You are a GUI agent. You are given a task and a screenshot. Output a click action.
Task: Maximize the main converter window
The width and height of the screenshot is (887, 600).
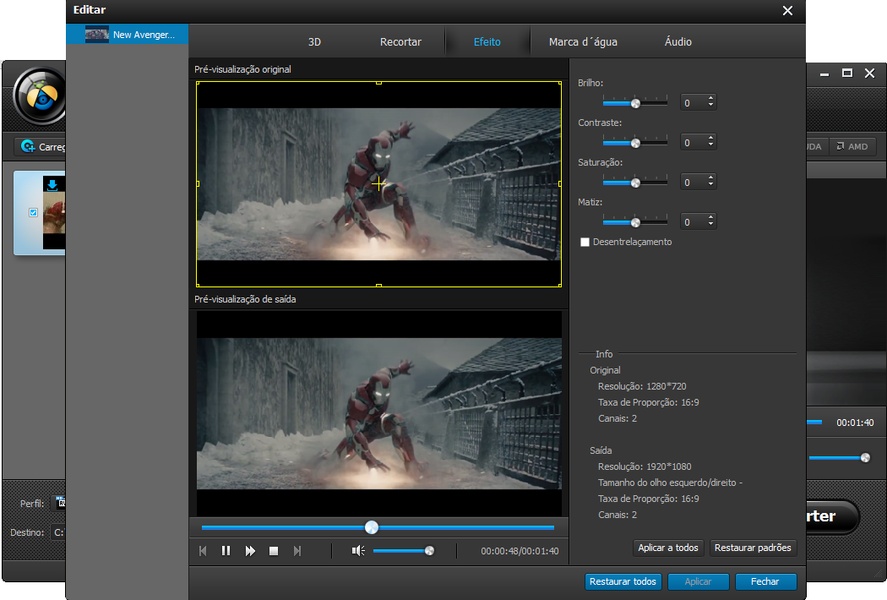(847, 73)
